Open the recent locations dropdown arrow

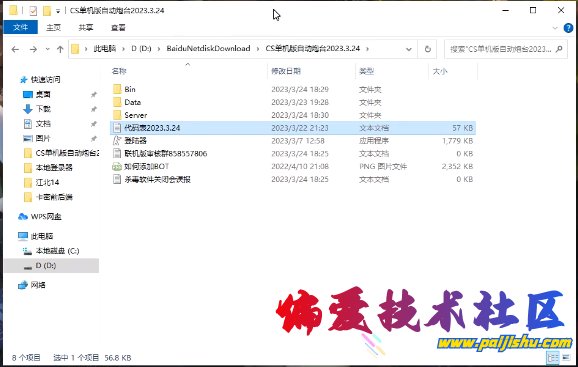tap(47, 49)
